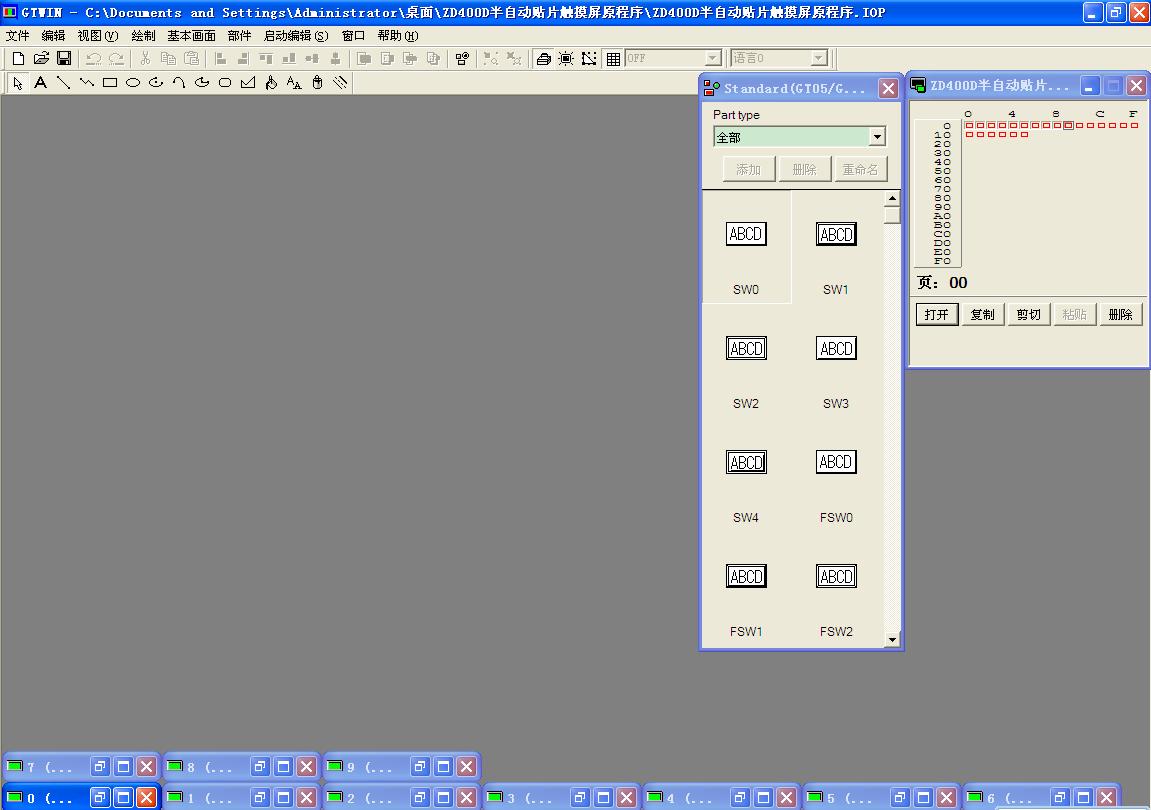Click the New file icon

click(18, 59)
